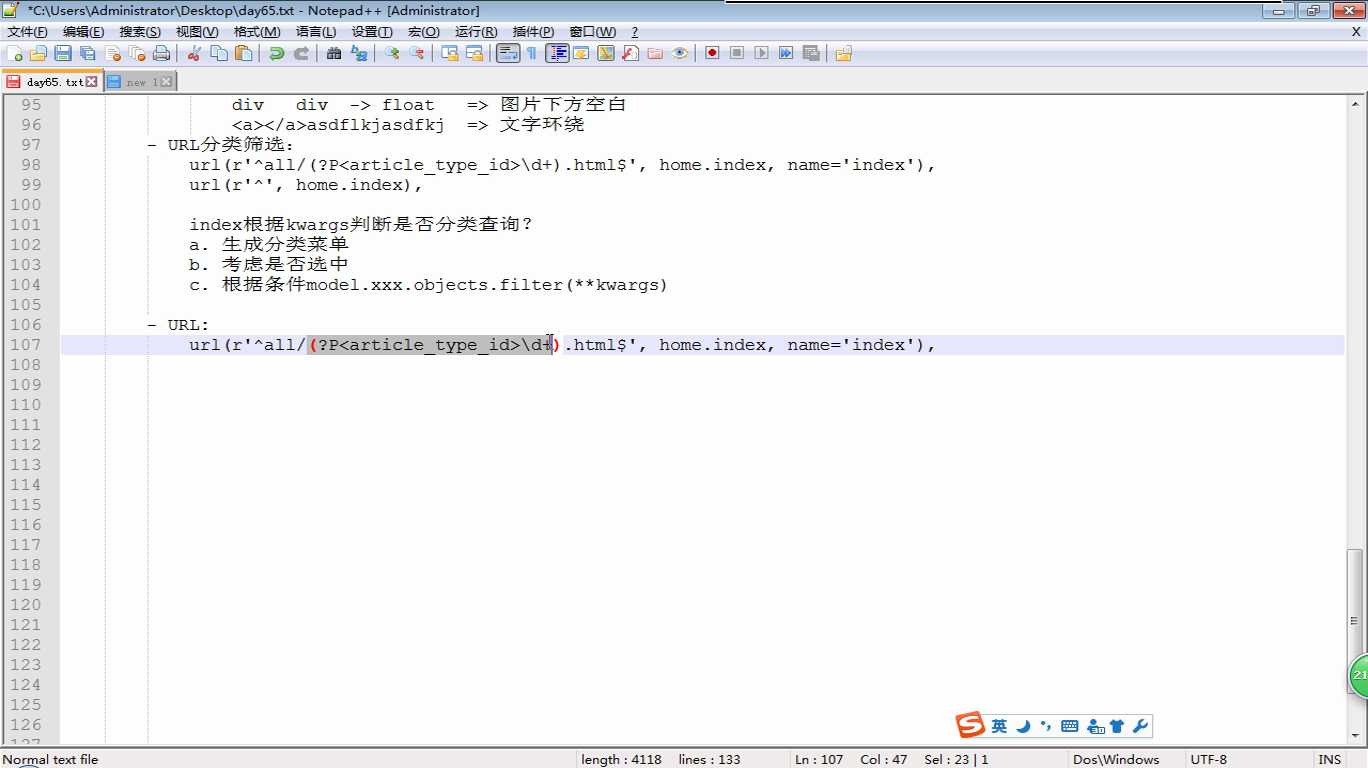Zoom out using toolbar magnifier
1368x768 pixels.
[x=416, y=53]
